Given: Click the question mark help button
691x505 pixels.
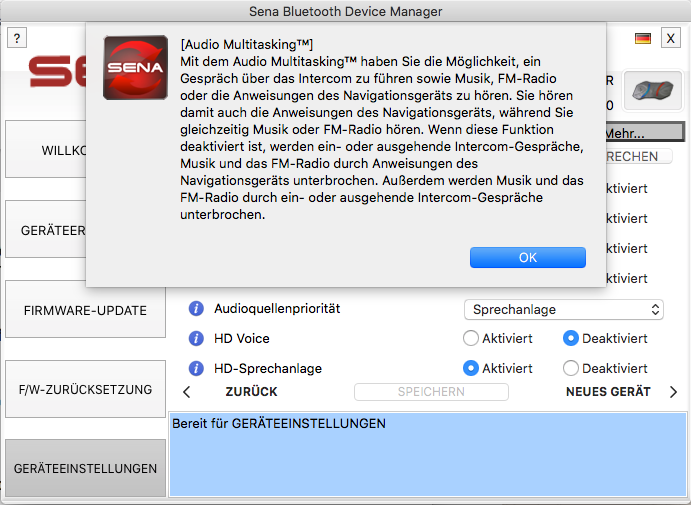Looking at the screenshot, I should pyautogui.click(x=17, y=38).
